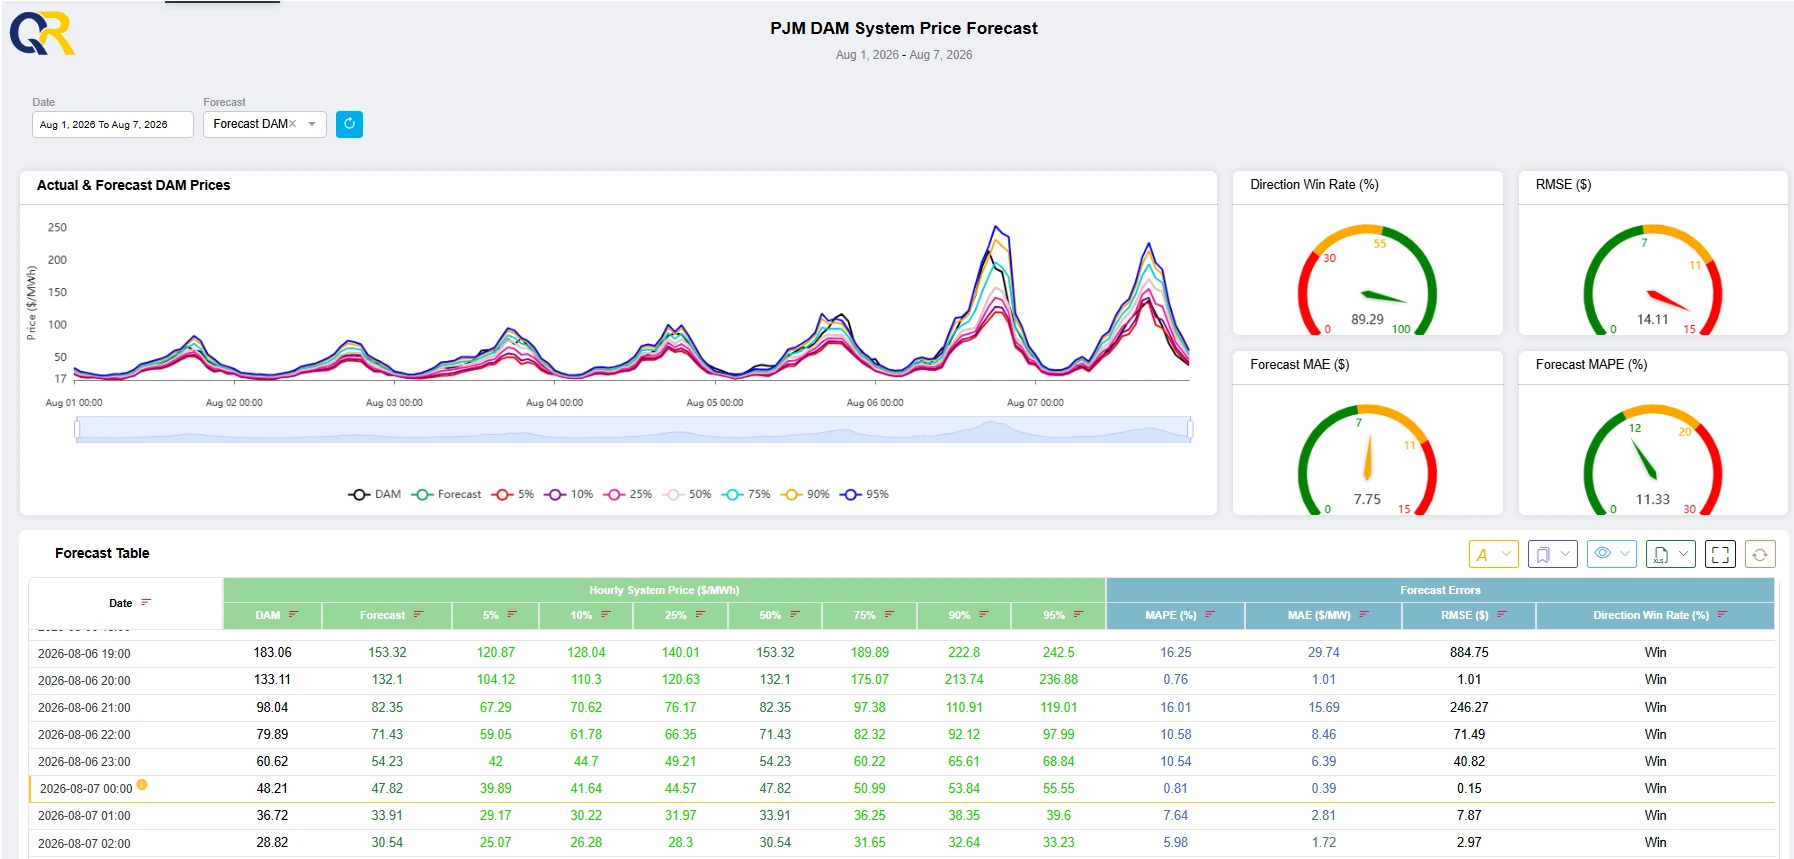This screenshot has width=1794, height=859.
Task: Toggle the 25% series in chart legend
Action: pos(628,494)
